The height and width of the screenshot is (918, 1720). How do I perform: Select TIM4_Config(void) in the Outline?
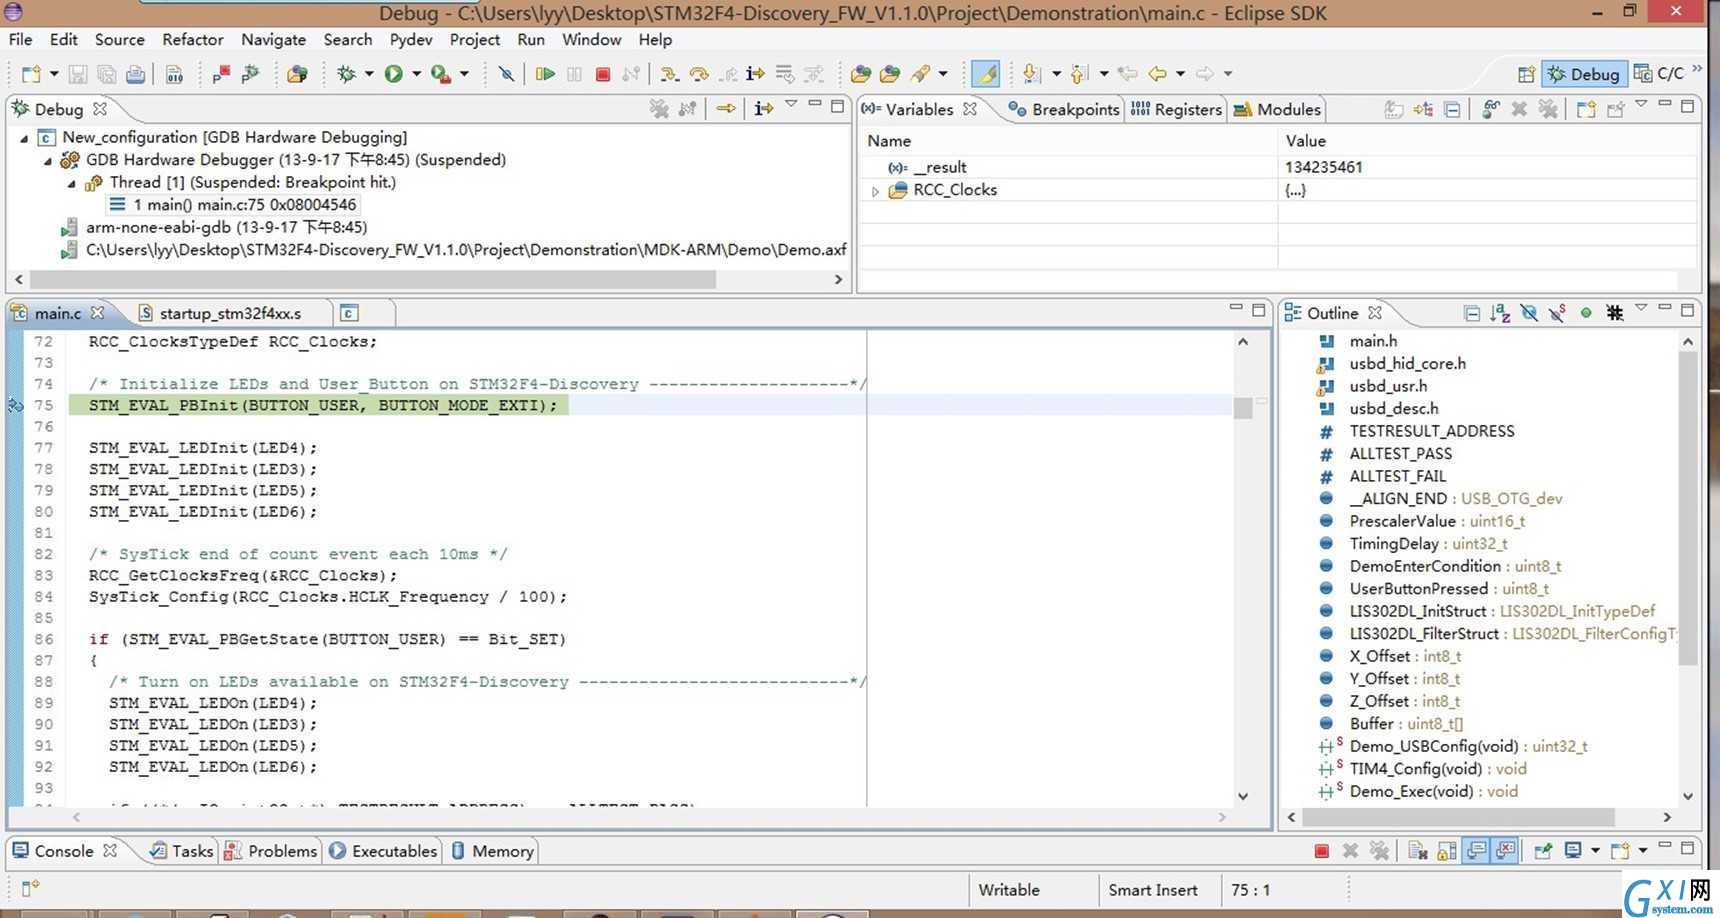[1438, 769]
